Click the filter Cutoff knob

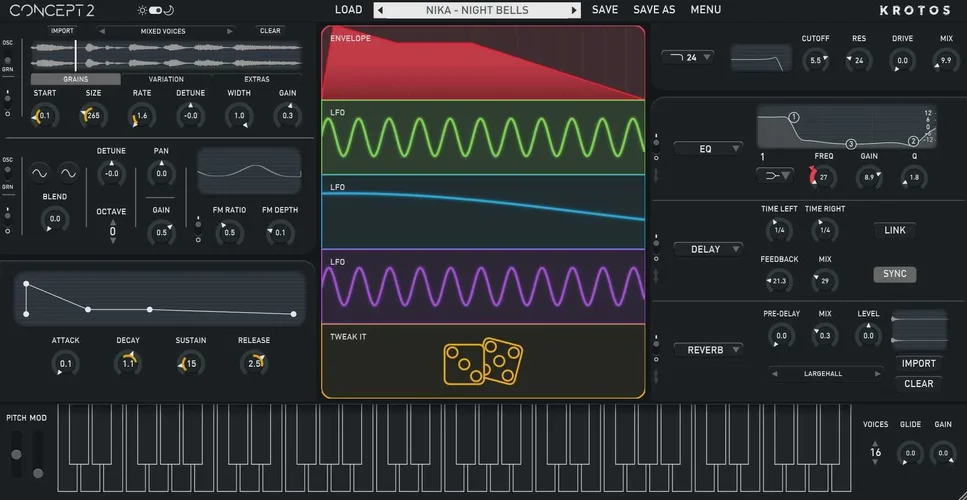tap(815, 61)
